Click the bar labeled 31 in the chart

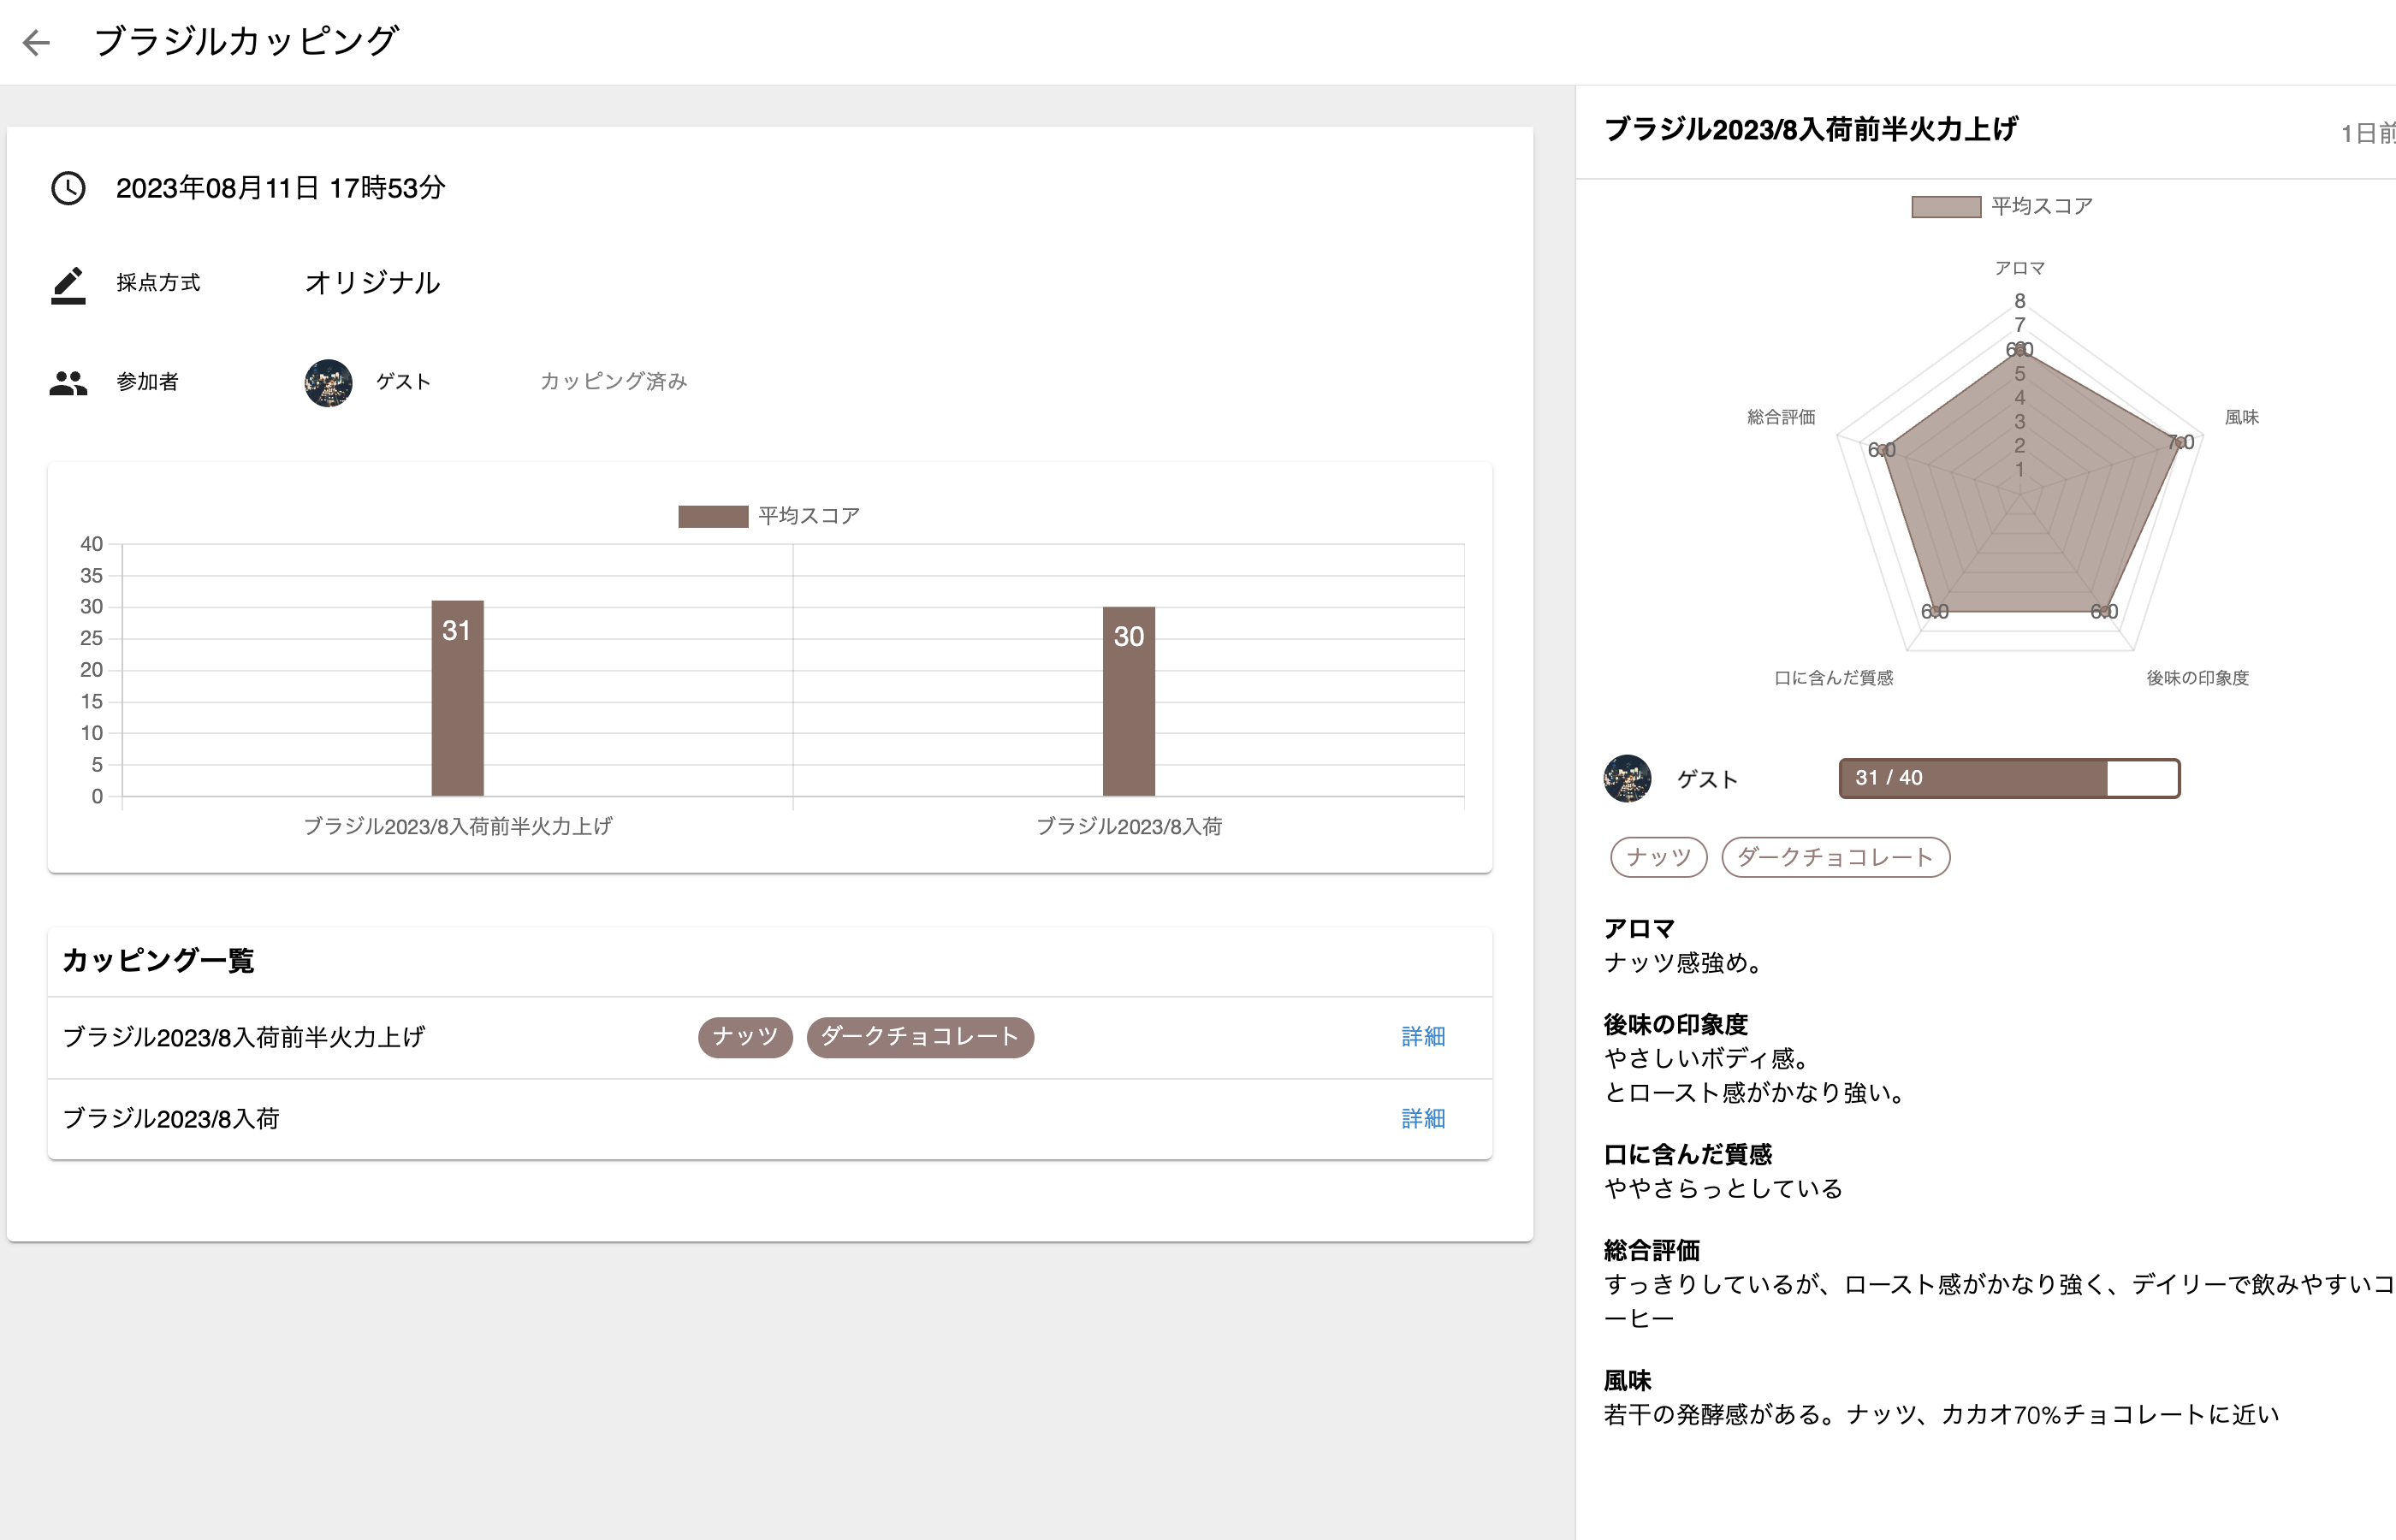click(x=457, y=698)
